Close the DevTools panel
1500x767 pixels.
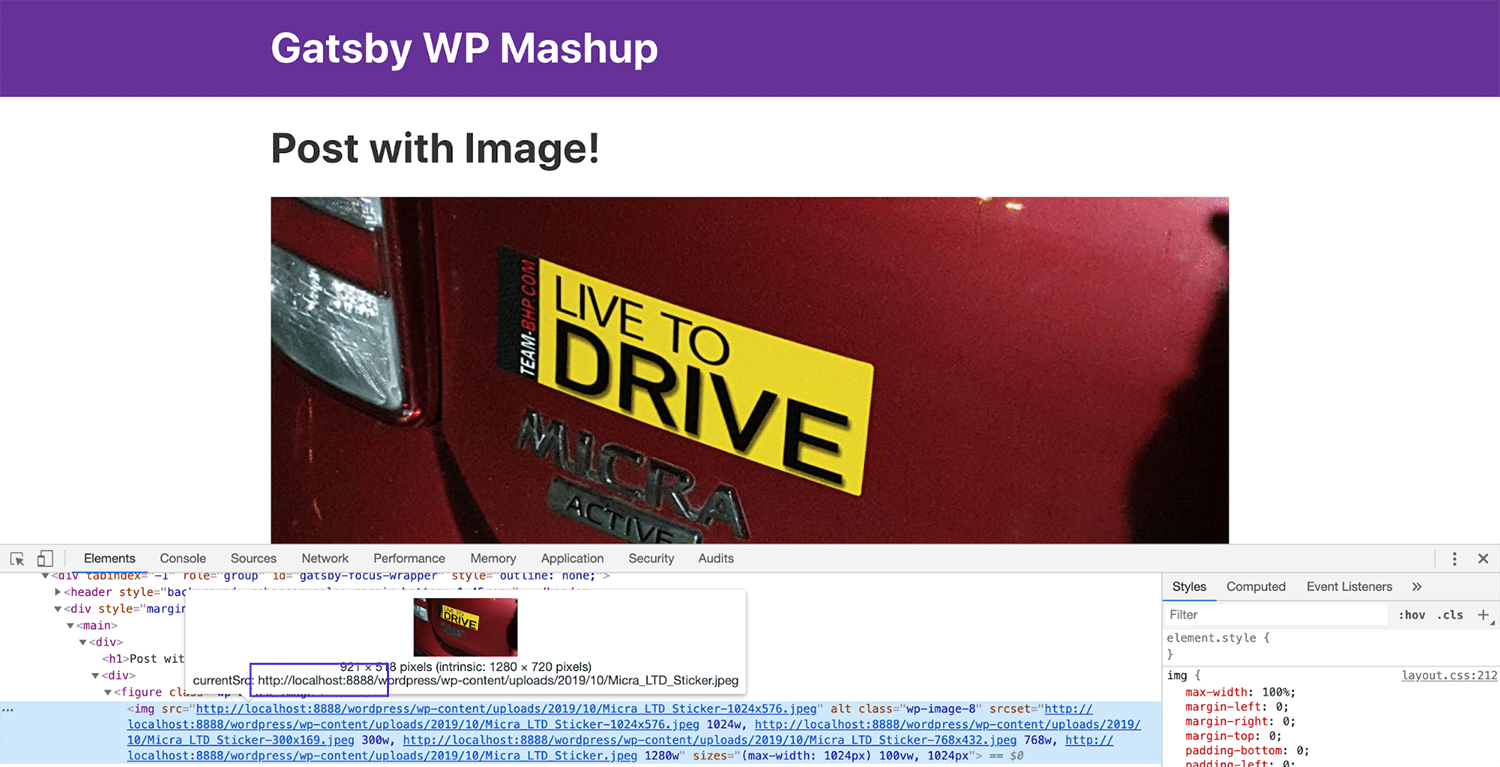(x=1483, y=559)
